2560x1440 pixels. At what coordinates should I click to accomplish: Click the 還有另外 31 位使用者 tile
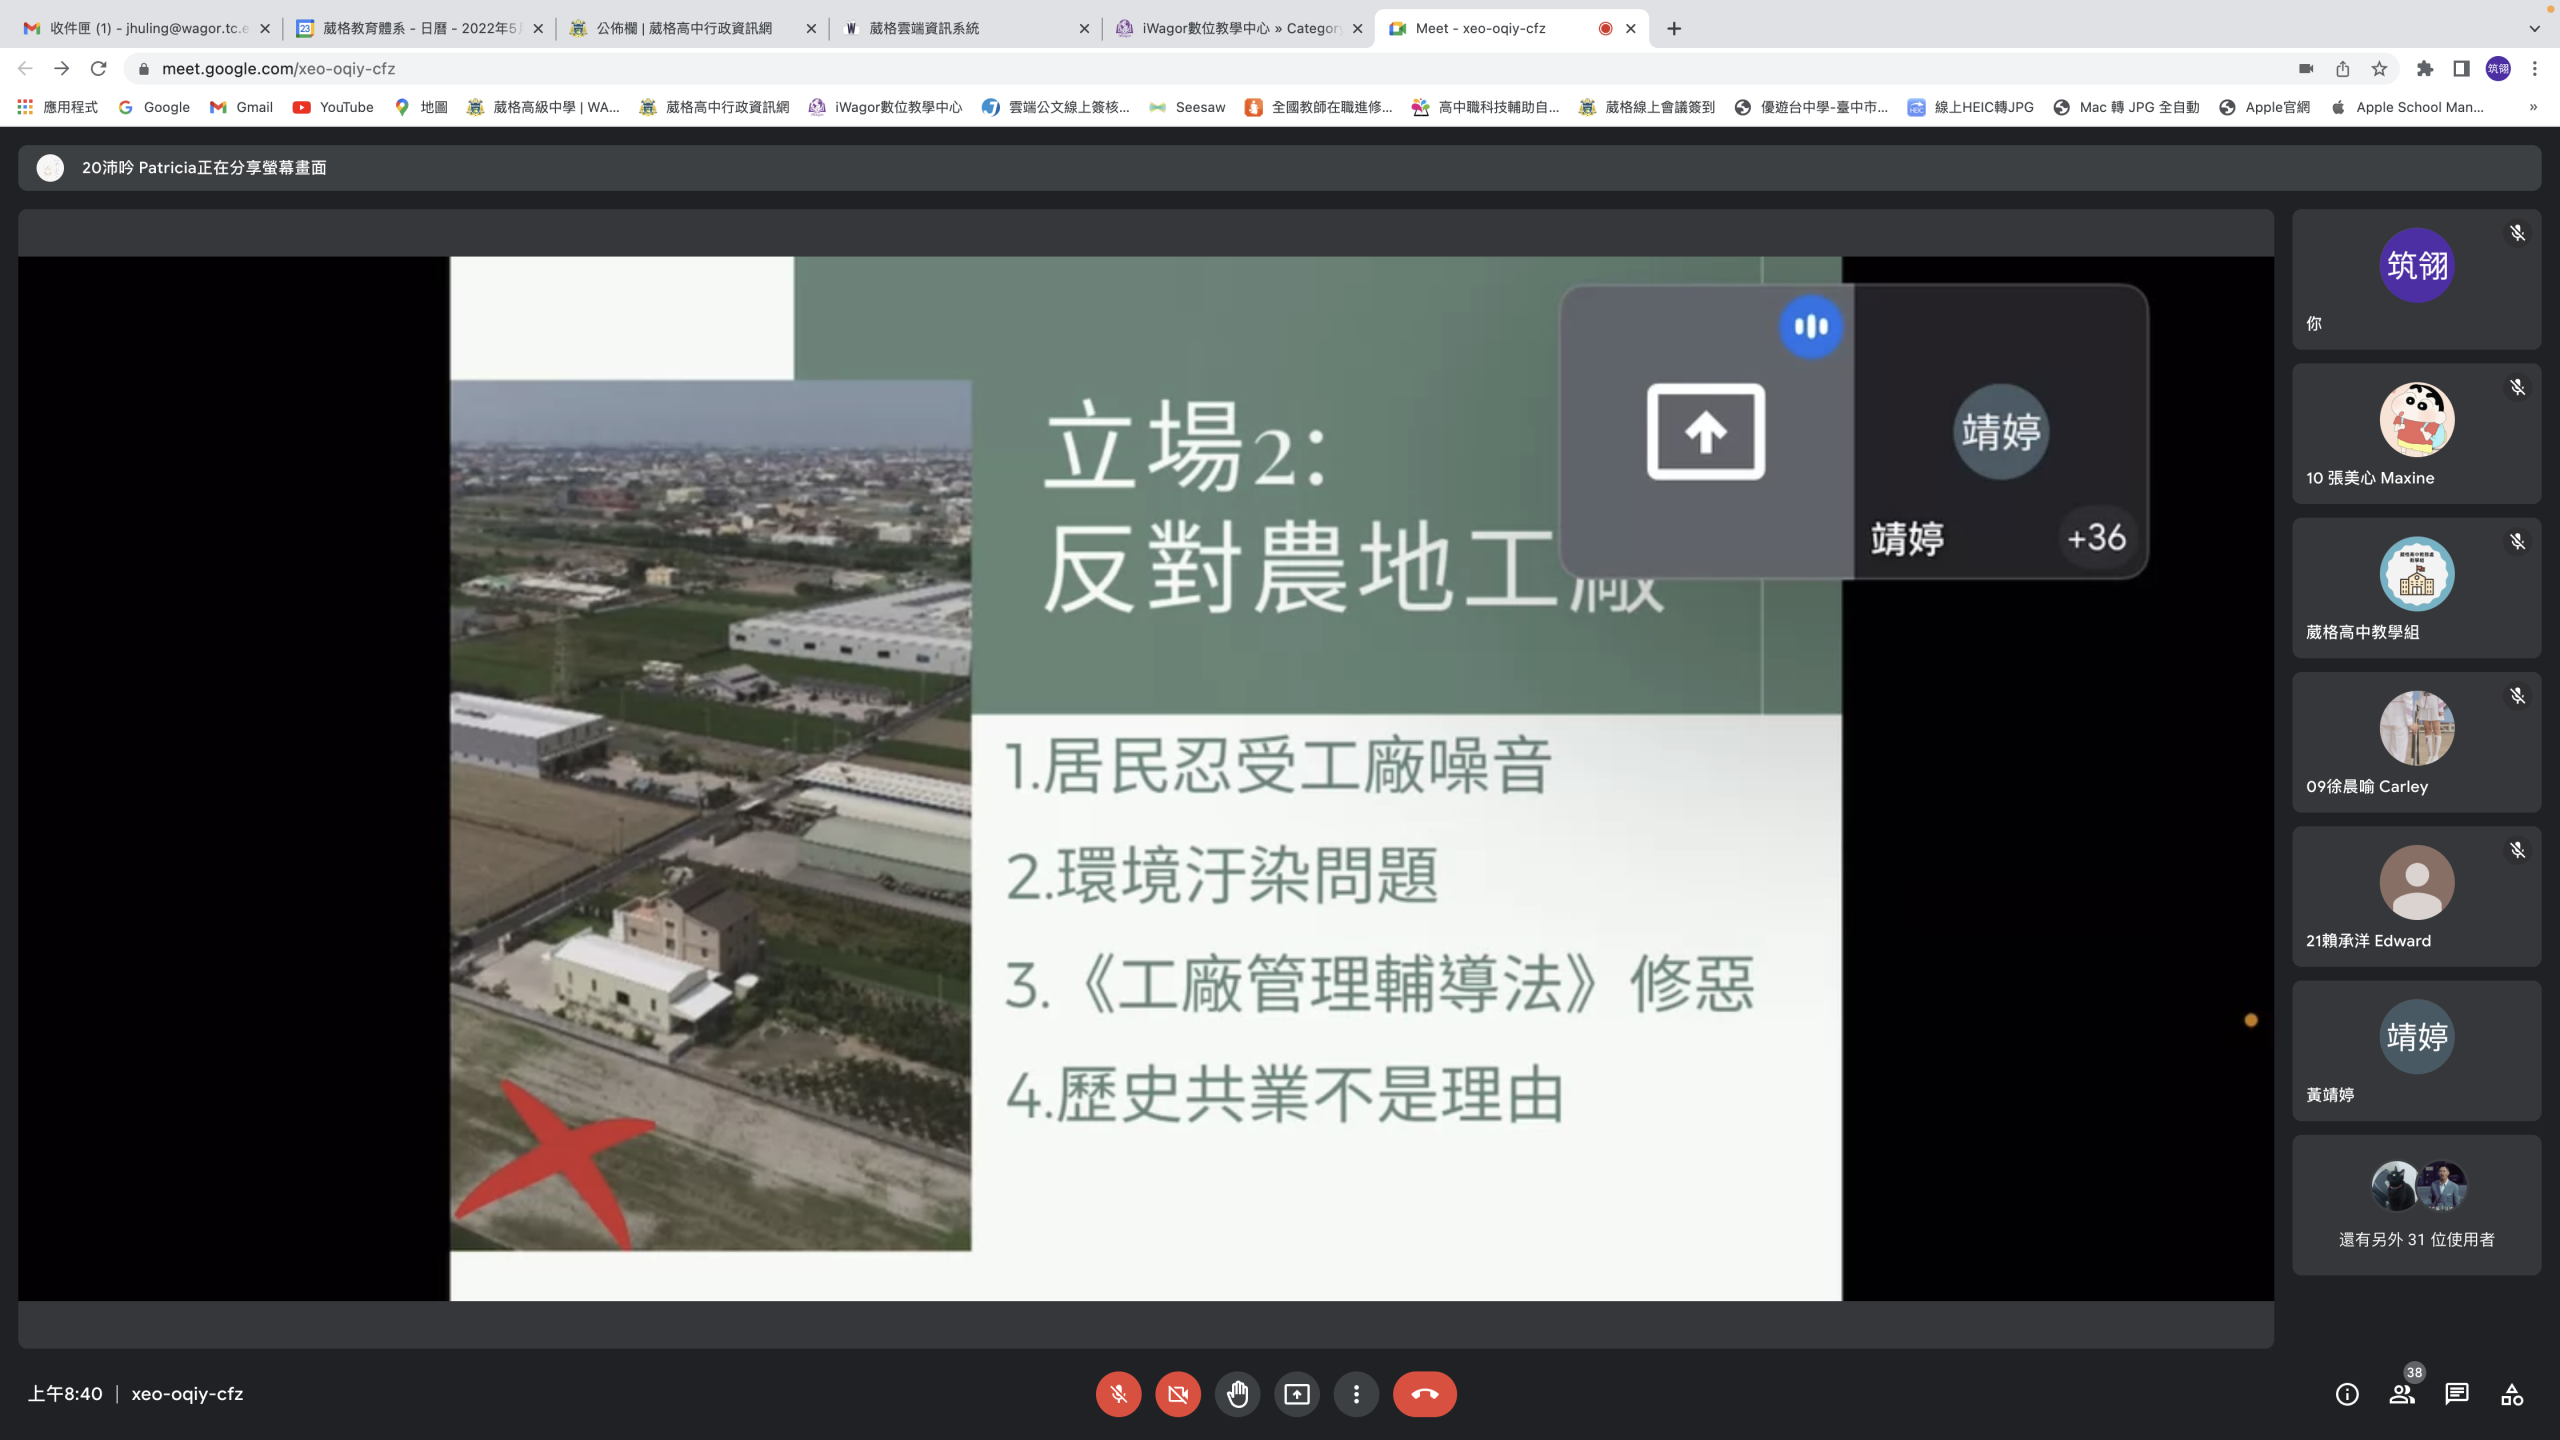point(2416,1205)
